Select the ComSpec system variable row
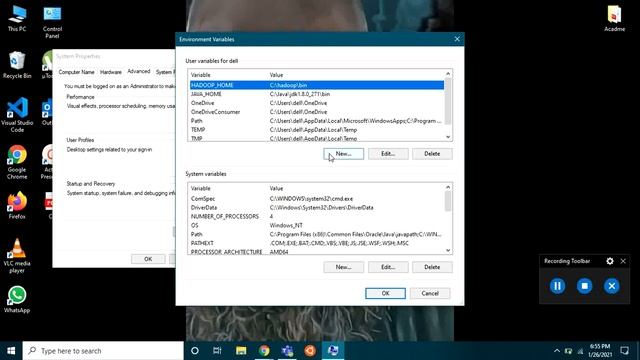The height and width of the screenshot is (360, 640). pos(317,199)
